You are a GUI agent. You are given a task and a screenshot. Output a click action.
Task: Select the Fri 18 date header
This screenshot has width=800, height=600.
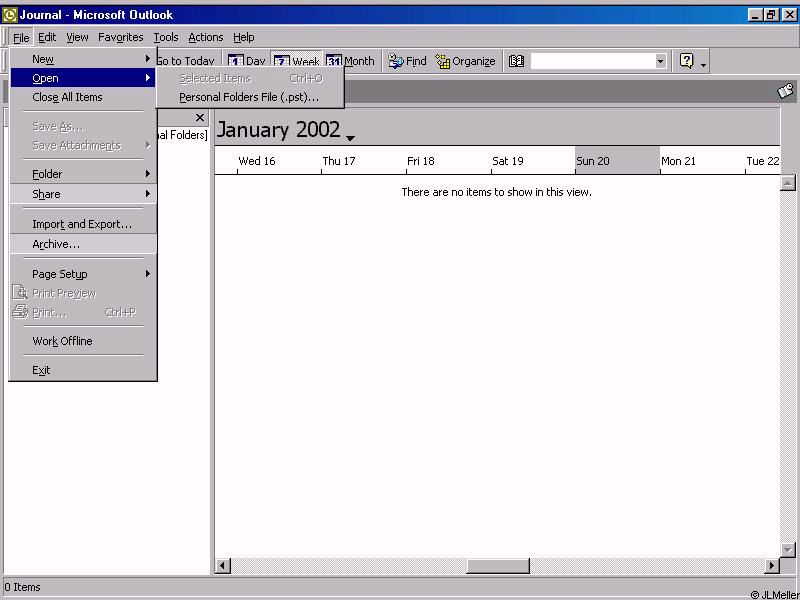click(421, 161)
